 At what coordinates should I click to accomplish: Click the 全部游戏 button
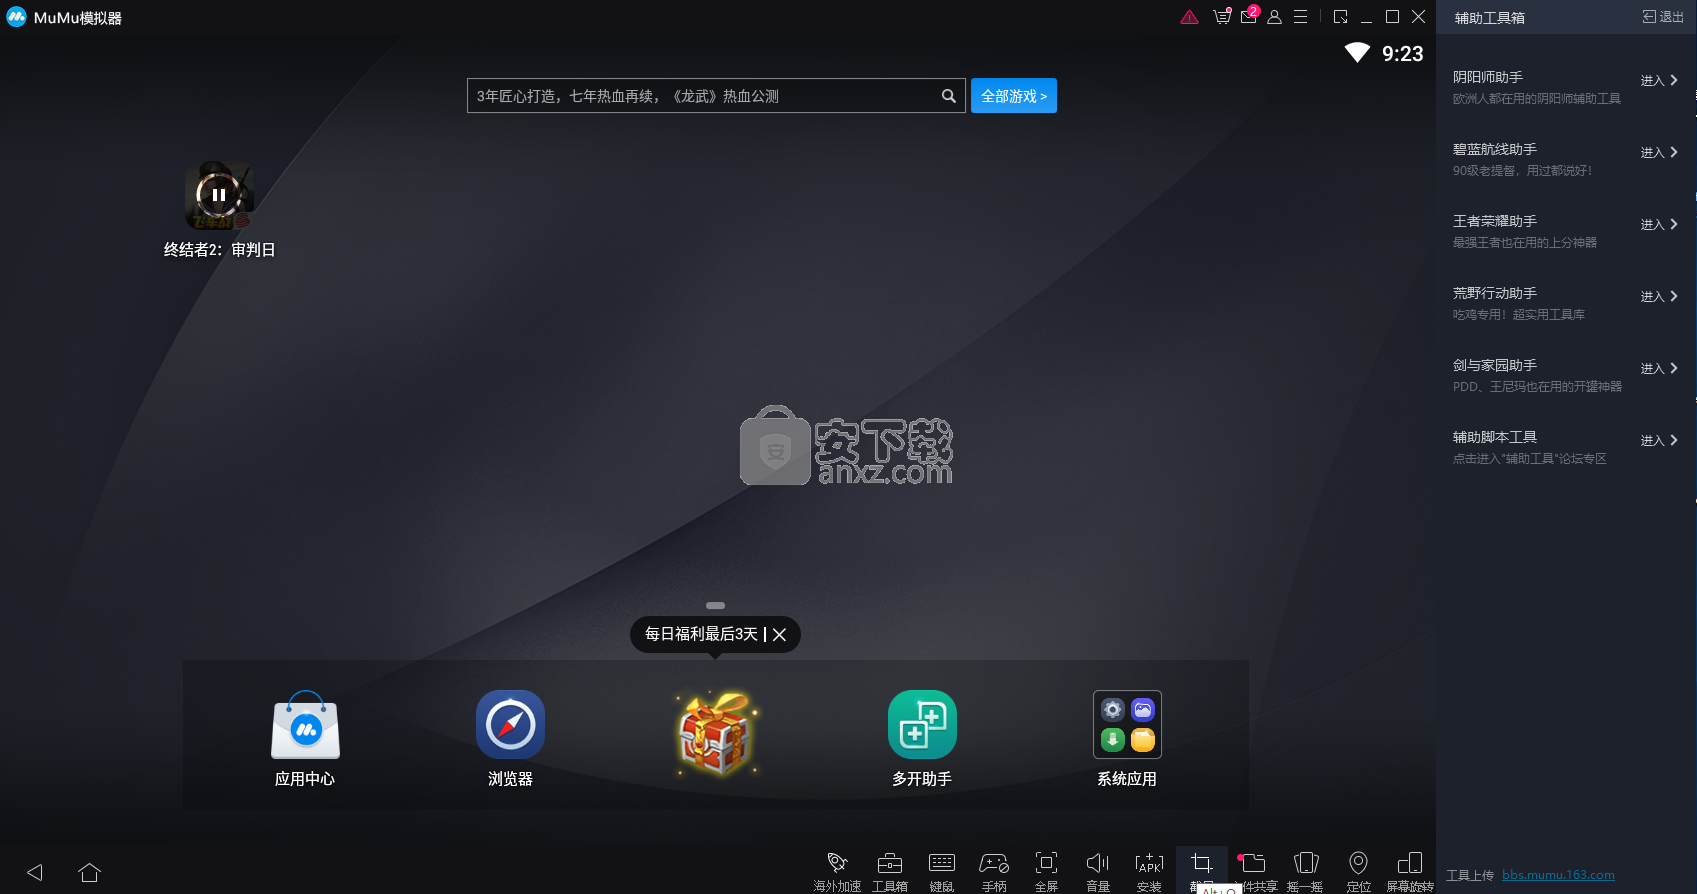[x=1014, y=96]
